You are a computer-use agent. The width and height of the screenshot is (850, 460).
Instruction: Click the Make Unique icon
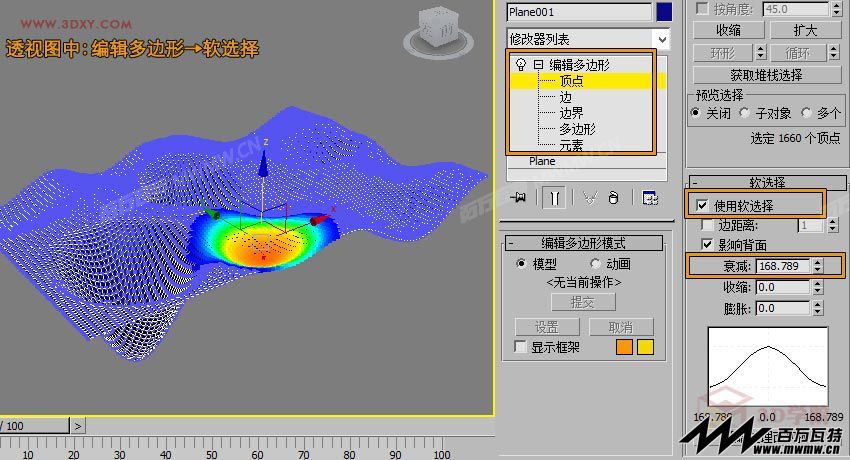tap(590, 198)
